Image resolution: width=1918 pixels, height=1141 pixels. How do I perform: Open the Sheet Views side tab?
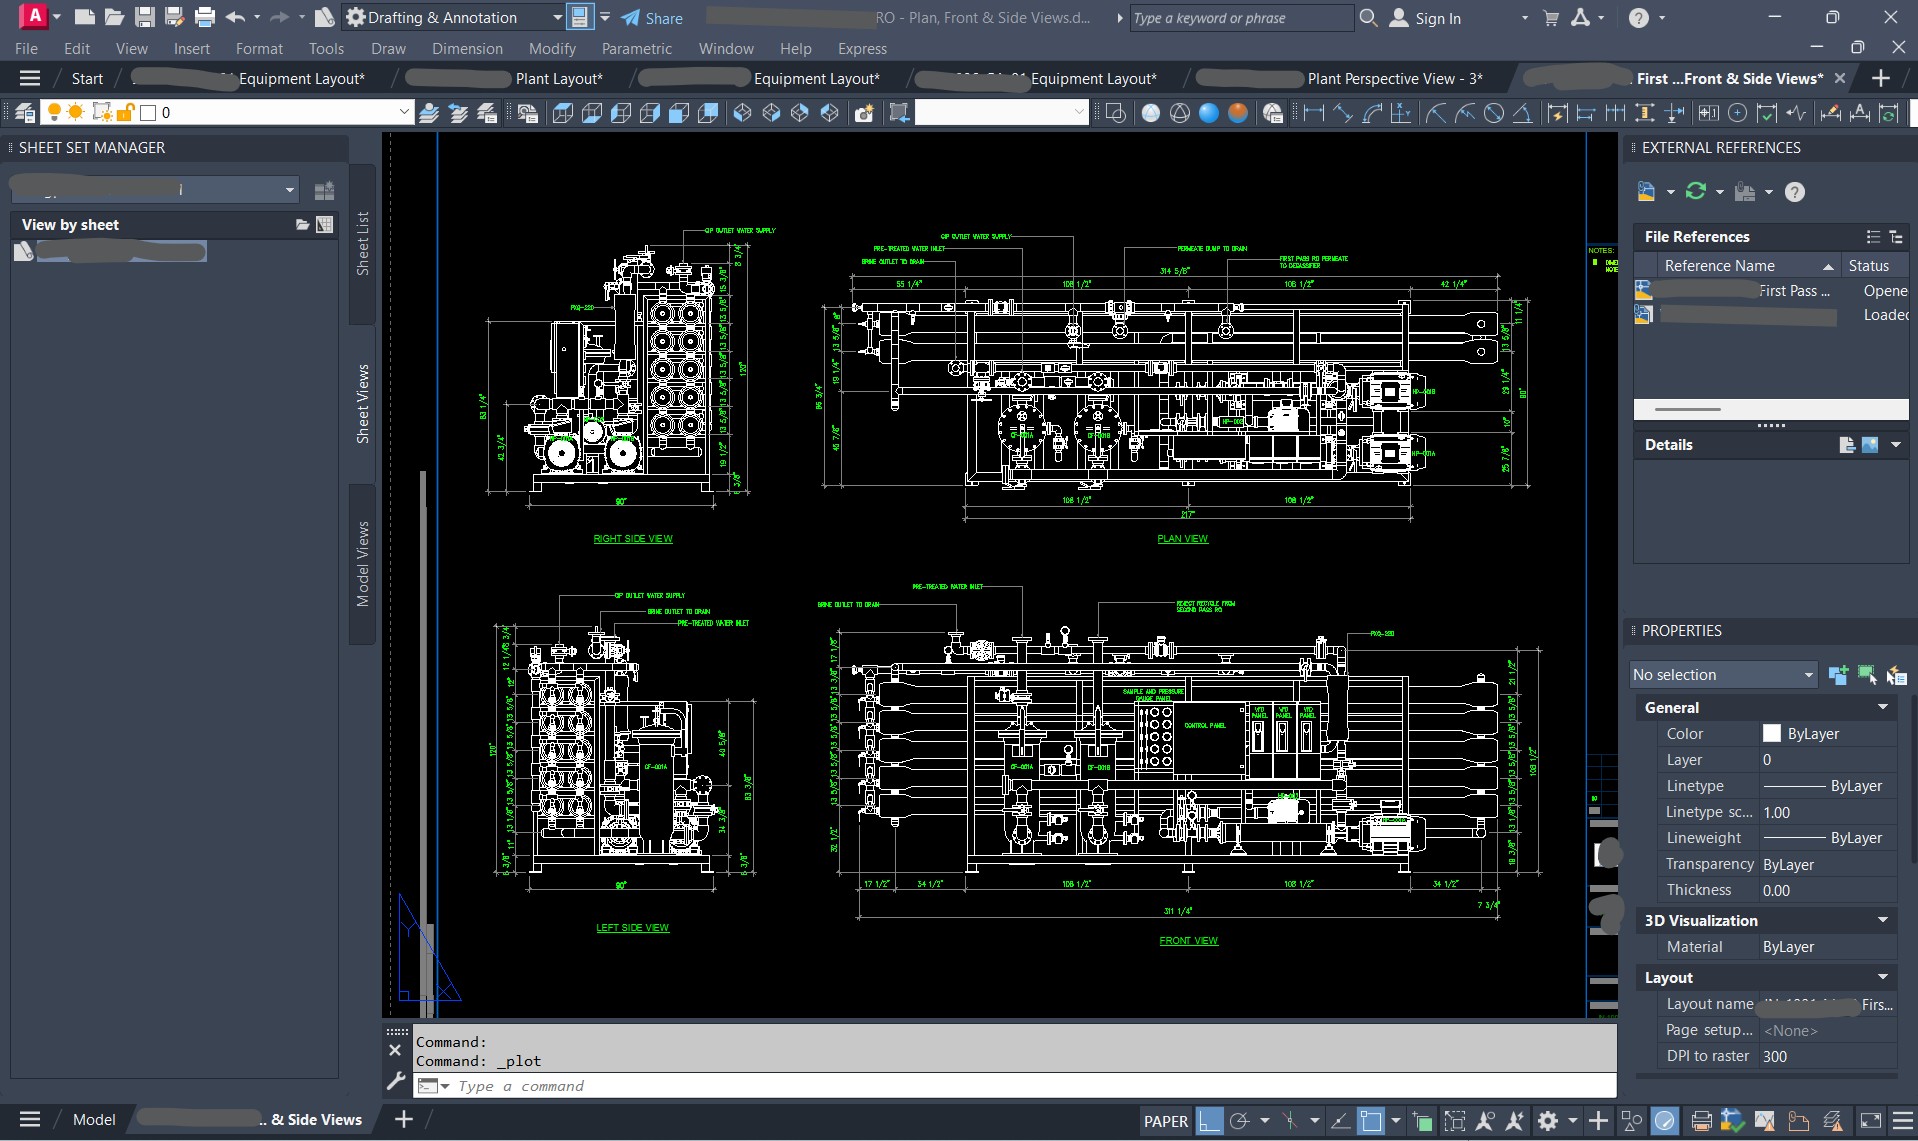tap(362, 403)
